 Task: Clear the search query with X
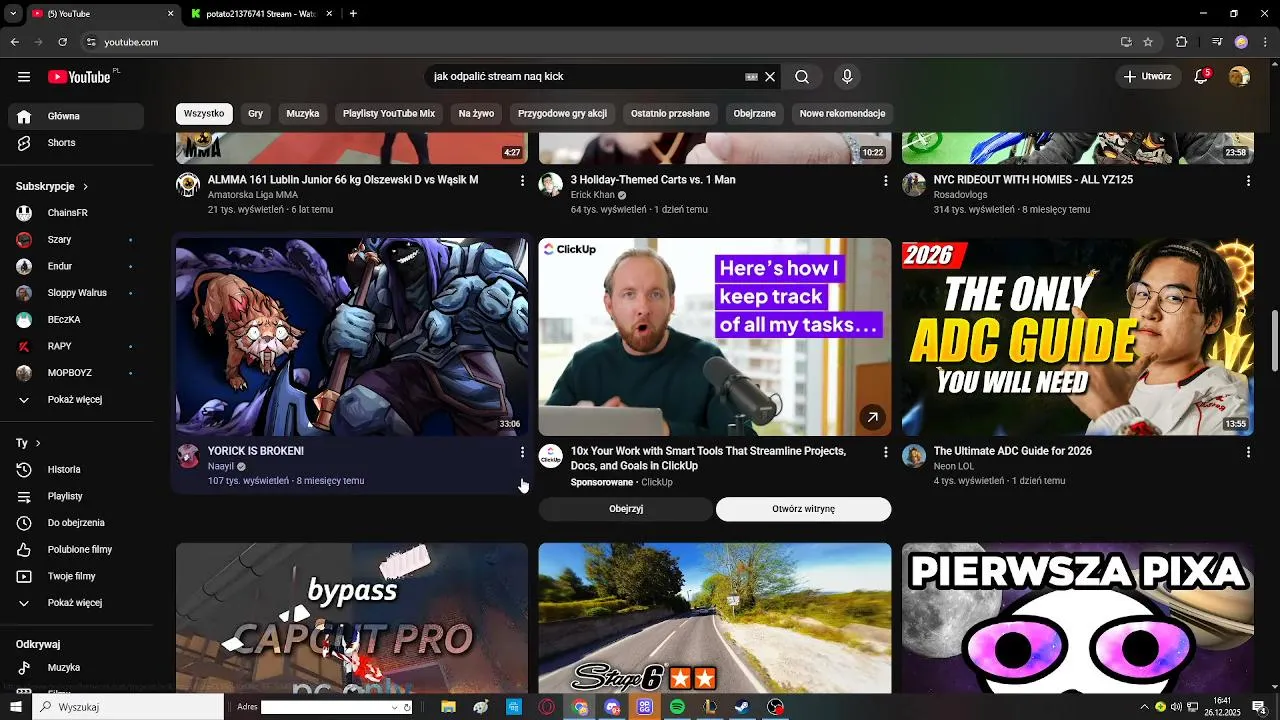pyautogui.click(x=770, y=77)
